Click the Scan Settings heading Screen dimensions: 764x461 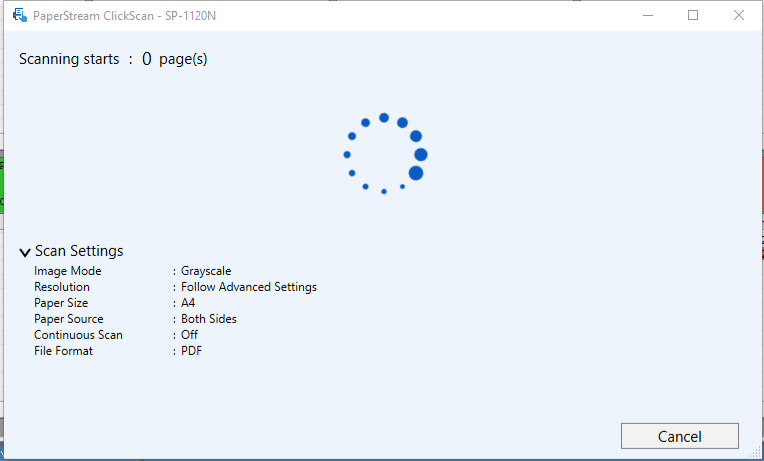79,250
